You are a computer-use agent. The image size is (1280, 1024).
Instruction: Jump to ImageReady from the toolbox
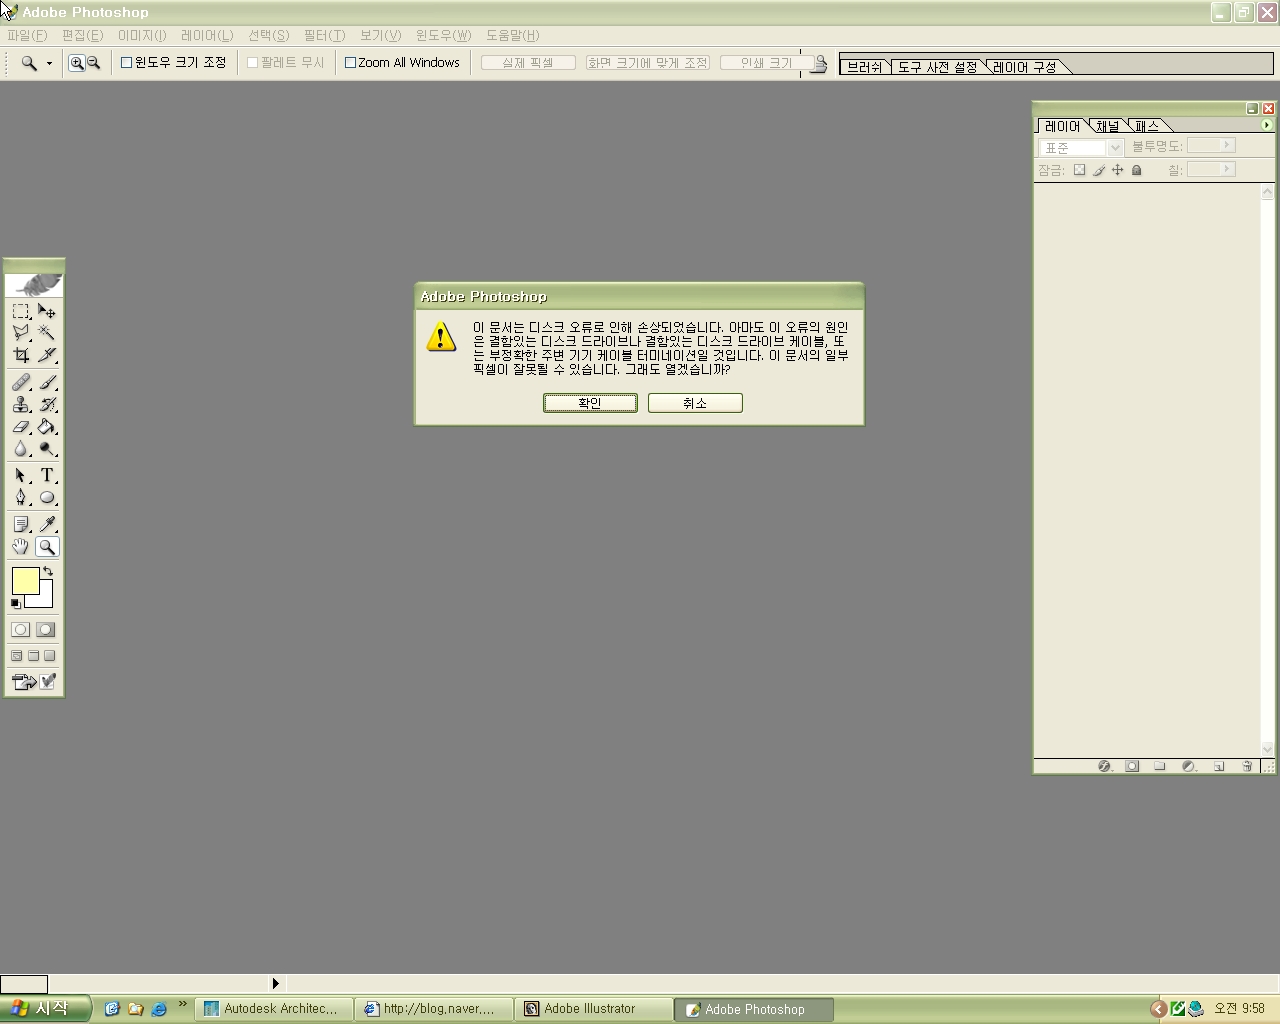(23, 682)
